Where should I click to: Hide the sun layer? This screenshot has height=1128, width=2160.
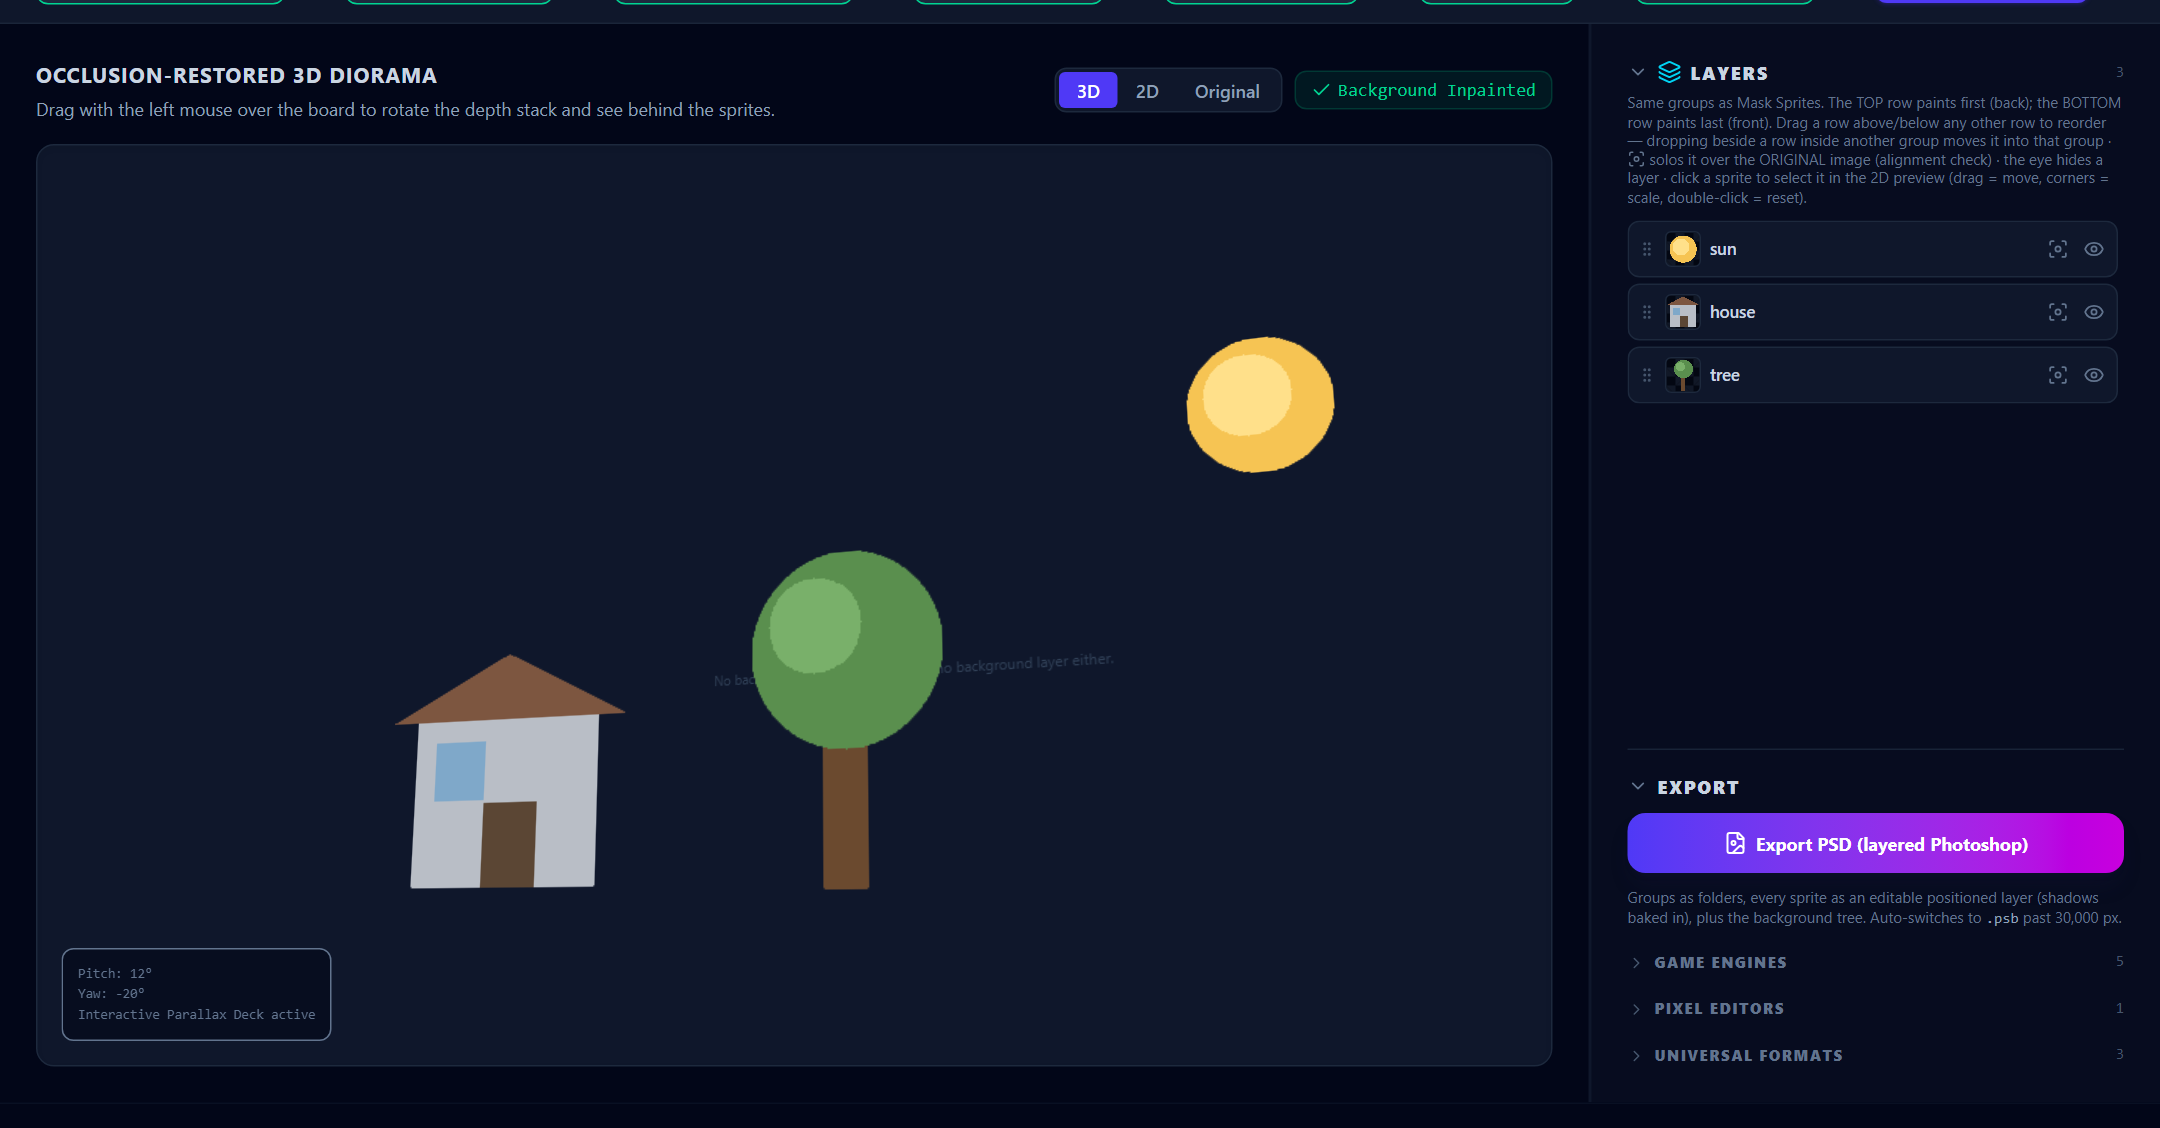point(2094,249)
